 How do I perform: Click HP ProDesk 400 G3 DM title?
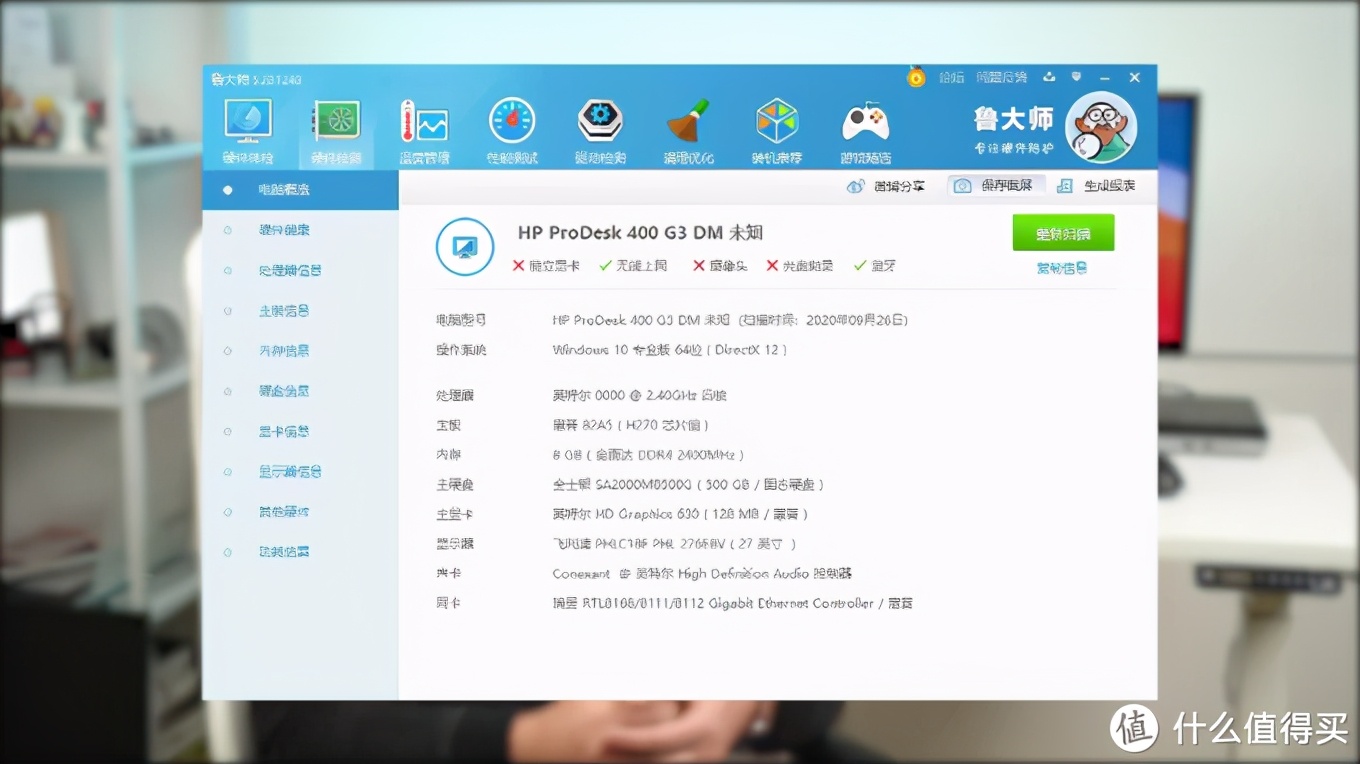coord(640,233)
